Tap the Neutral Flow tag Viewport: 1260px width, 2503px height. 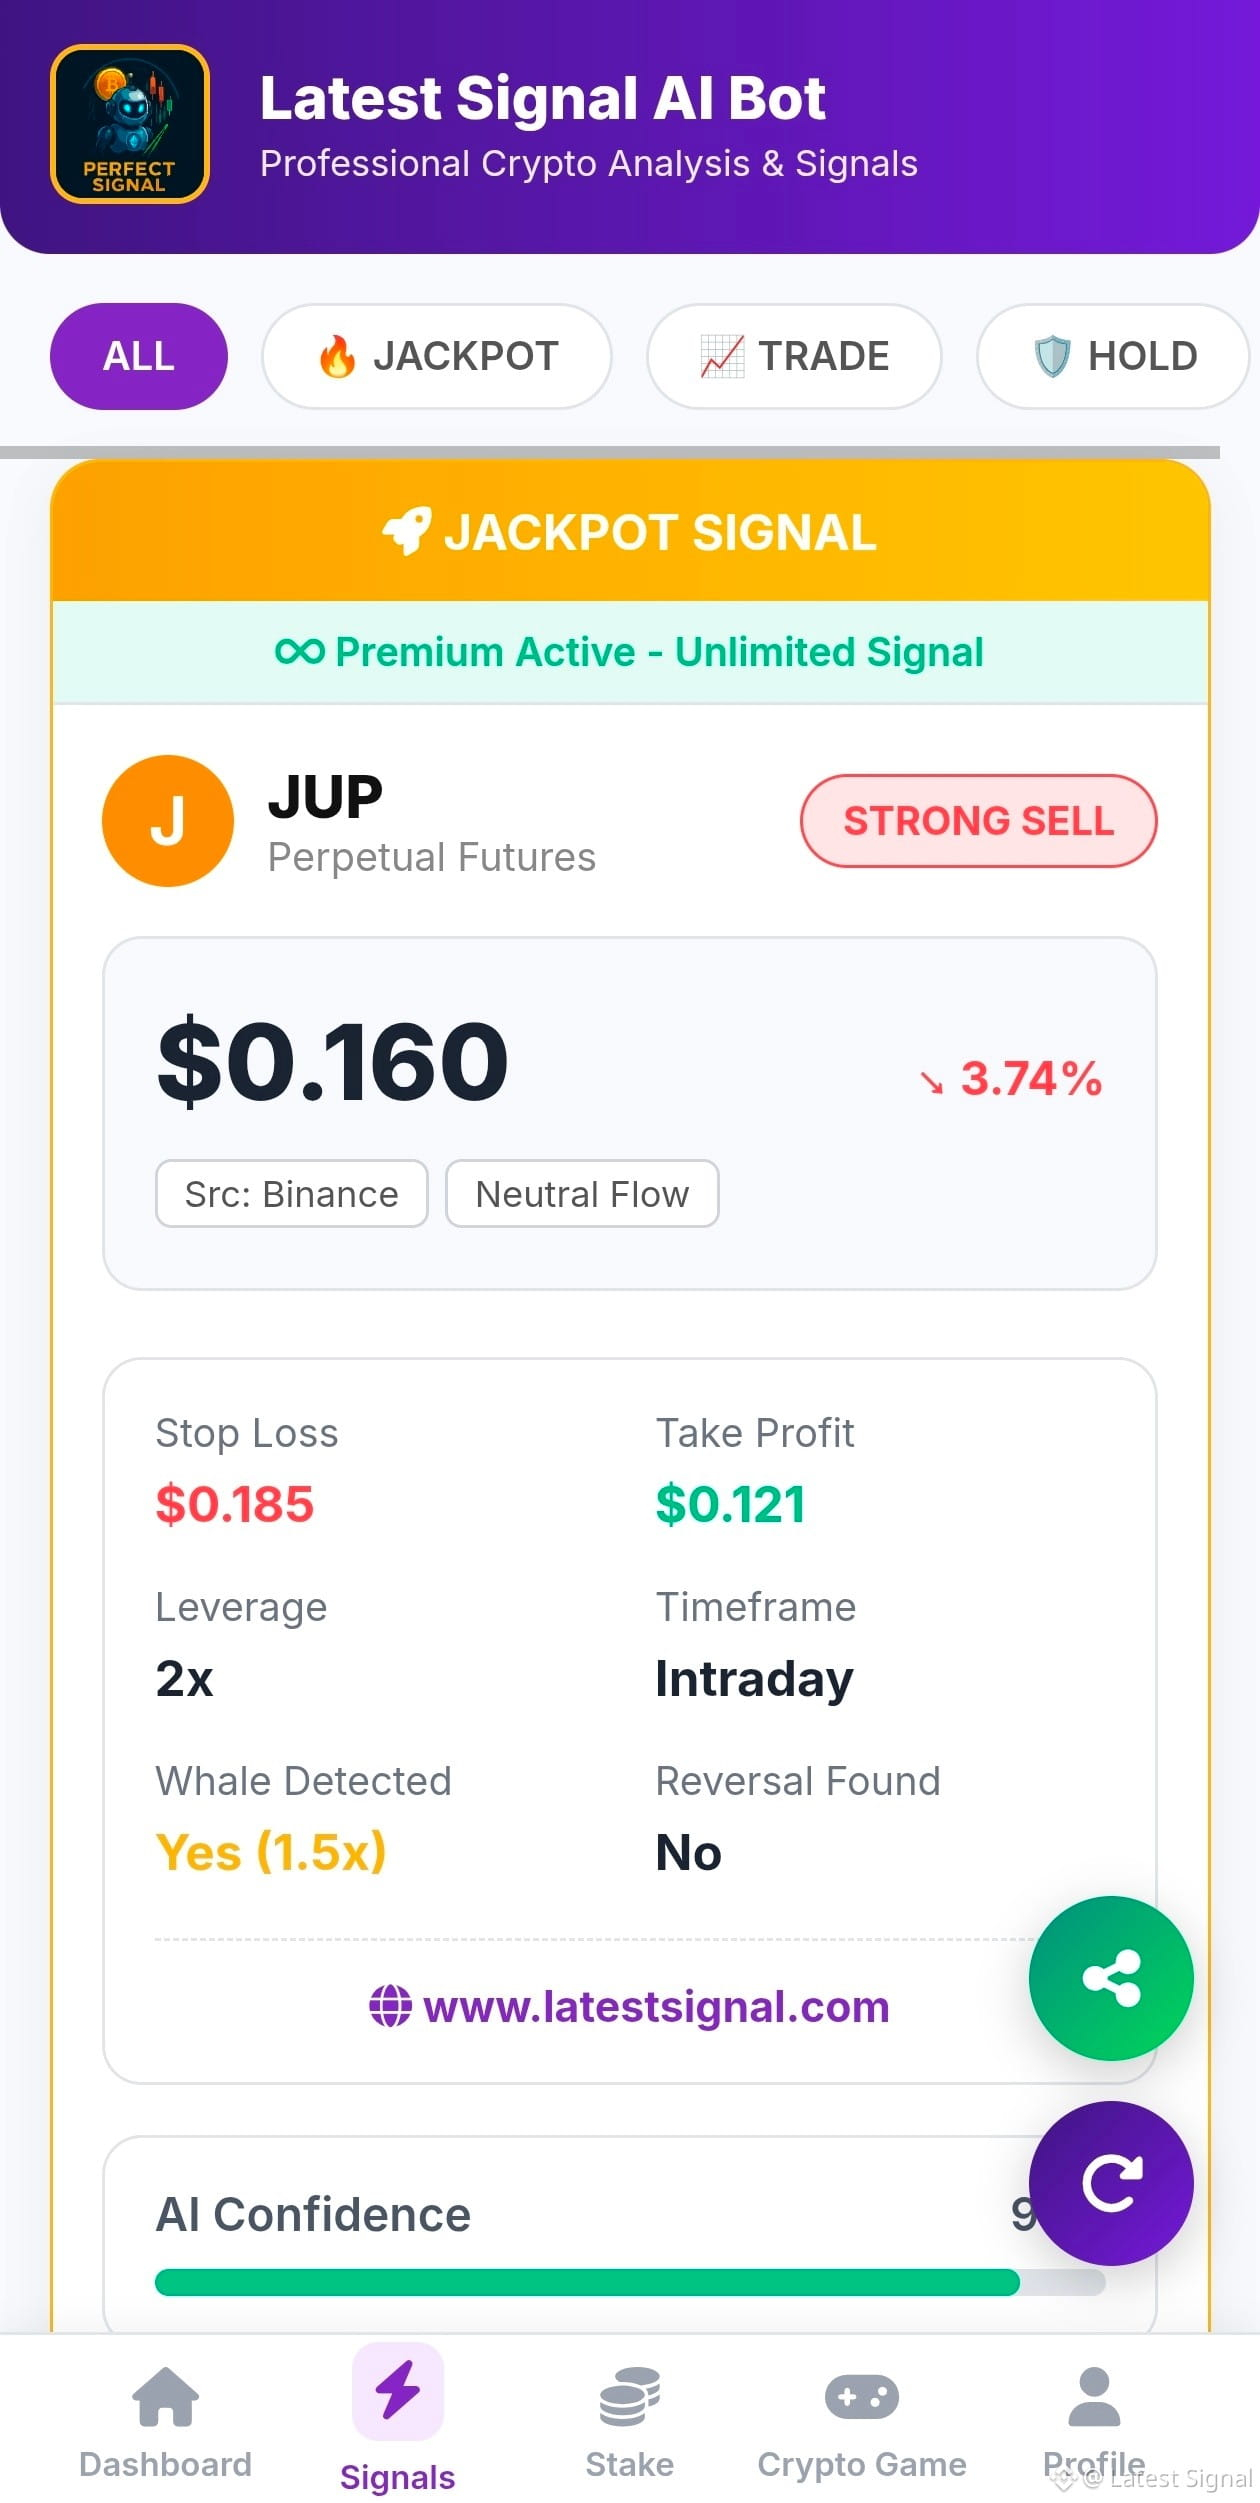[x=582, y=1193]
